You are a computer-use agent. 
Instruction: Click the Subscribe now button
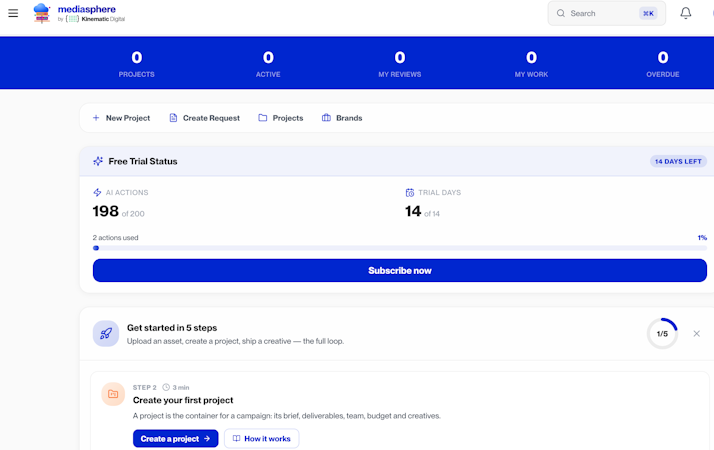(400, 271)
